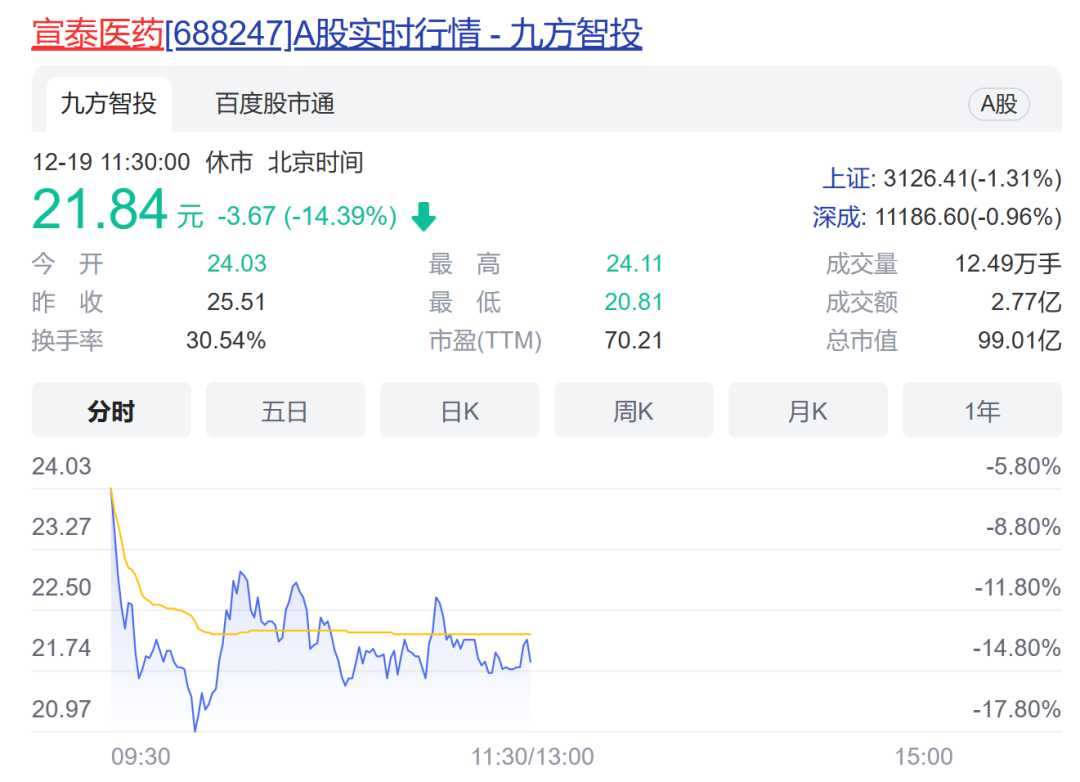Switch to the 百度股市通 tab
The height and width of the screenshot is (782, 1080).
tap(275, 104)
